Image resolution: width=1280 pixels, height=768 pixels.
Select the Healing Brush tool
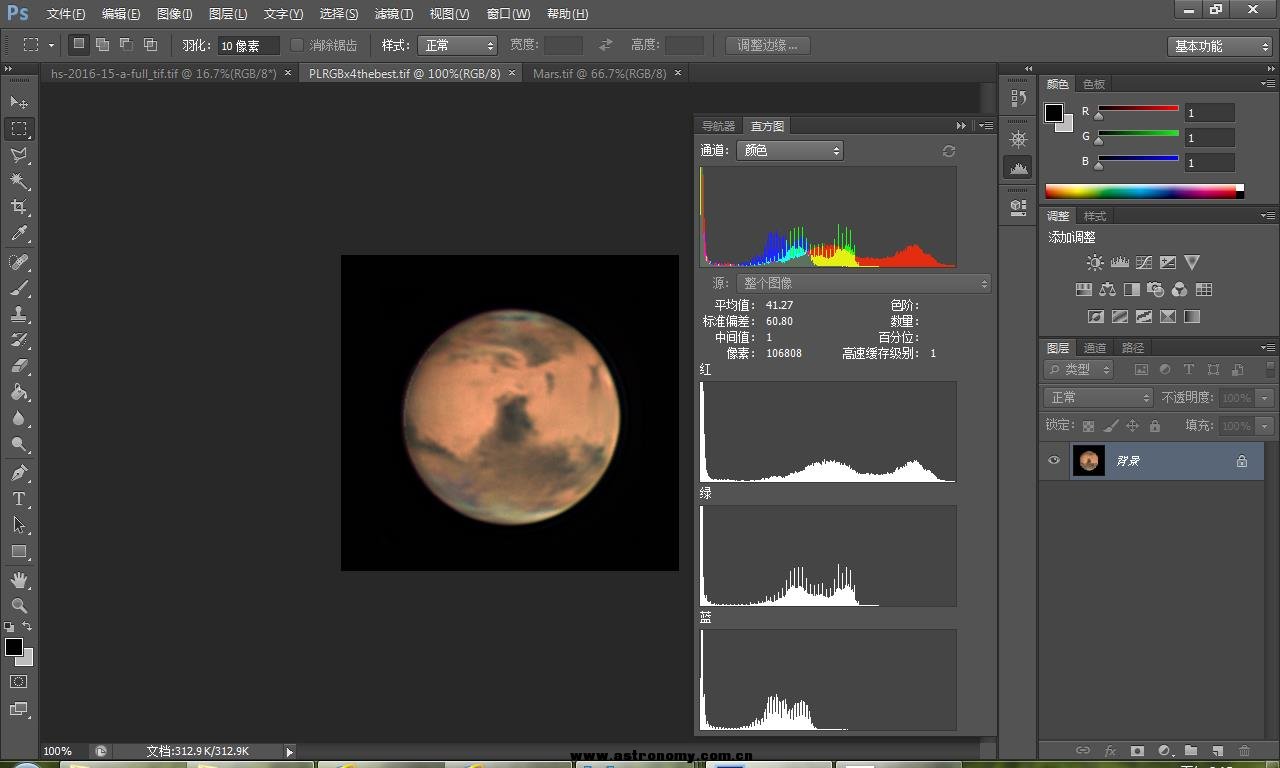[x=19, y=262]
